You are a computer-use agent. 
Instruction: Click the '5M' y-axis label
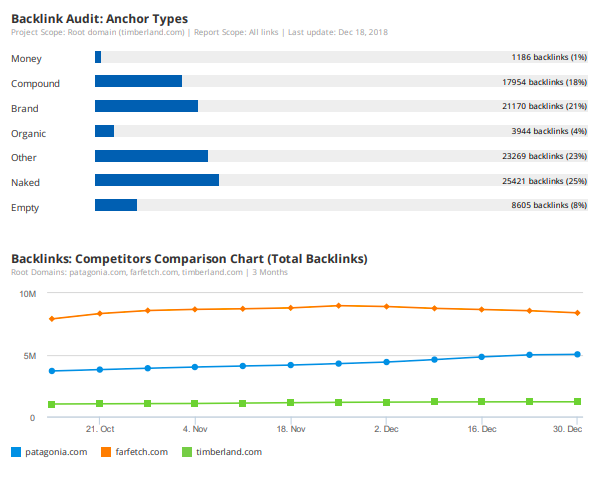coord(30,356)
